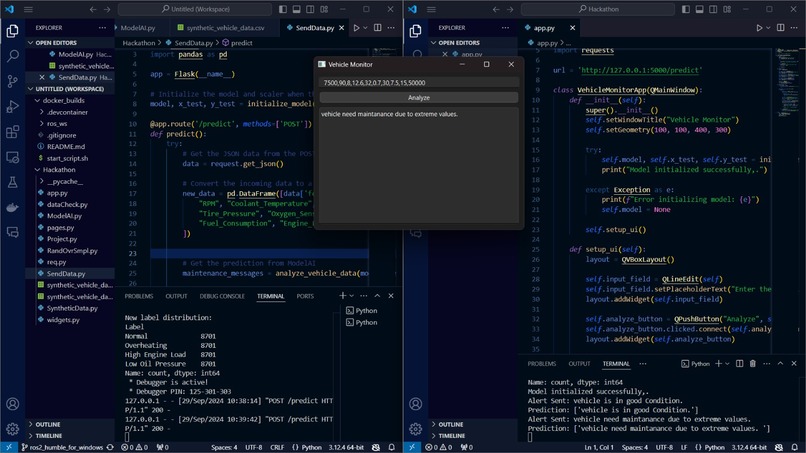The image size is (806, 453).
Task: Open Testing flask icon in left window
Action: pyautogui.click(x=12, y=182)
